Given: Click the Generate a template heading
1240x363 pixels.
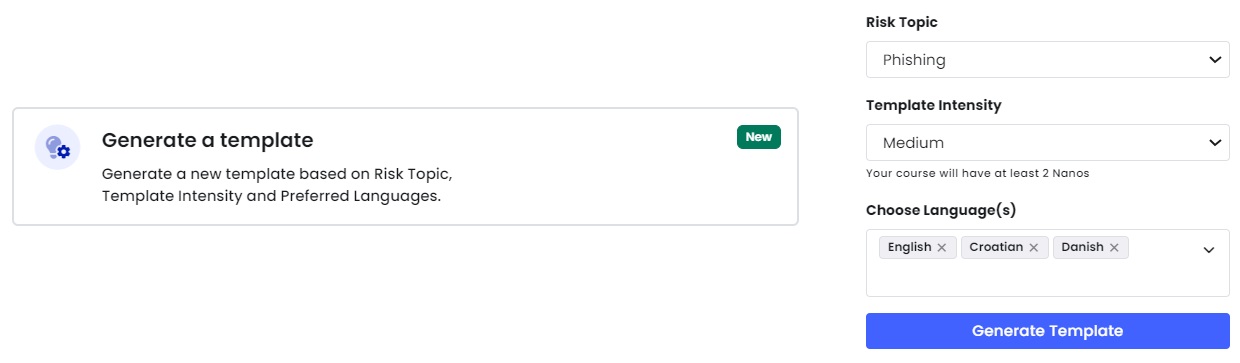Looking at the screenshot, I should 207,140.
